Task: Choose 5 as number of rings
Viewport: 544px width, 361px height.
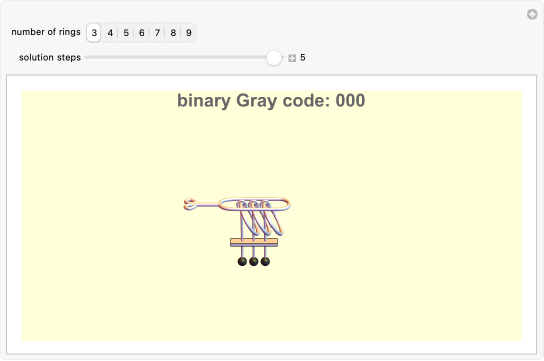Action: pyautogui.click(x=126, y=33)
